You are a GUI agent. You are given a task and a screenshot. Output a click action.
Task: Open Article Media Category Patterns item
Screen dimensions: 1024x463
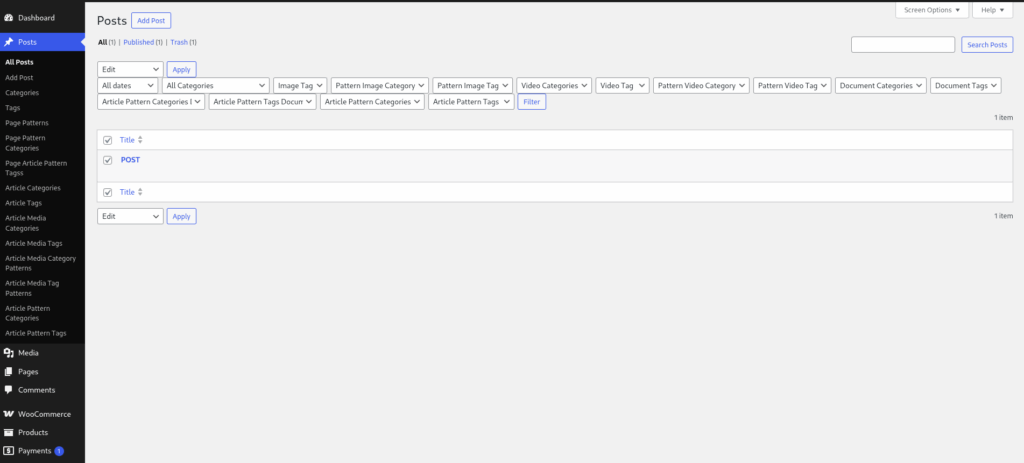[40, 263]
